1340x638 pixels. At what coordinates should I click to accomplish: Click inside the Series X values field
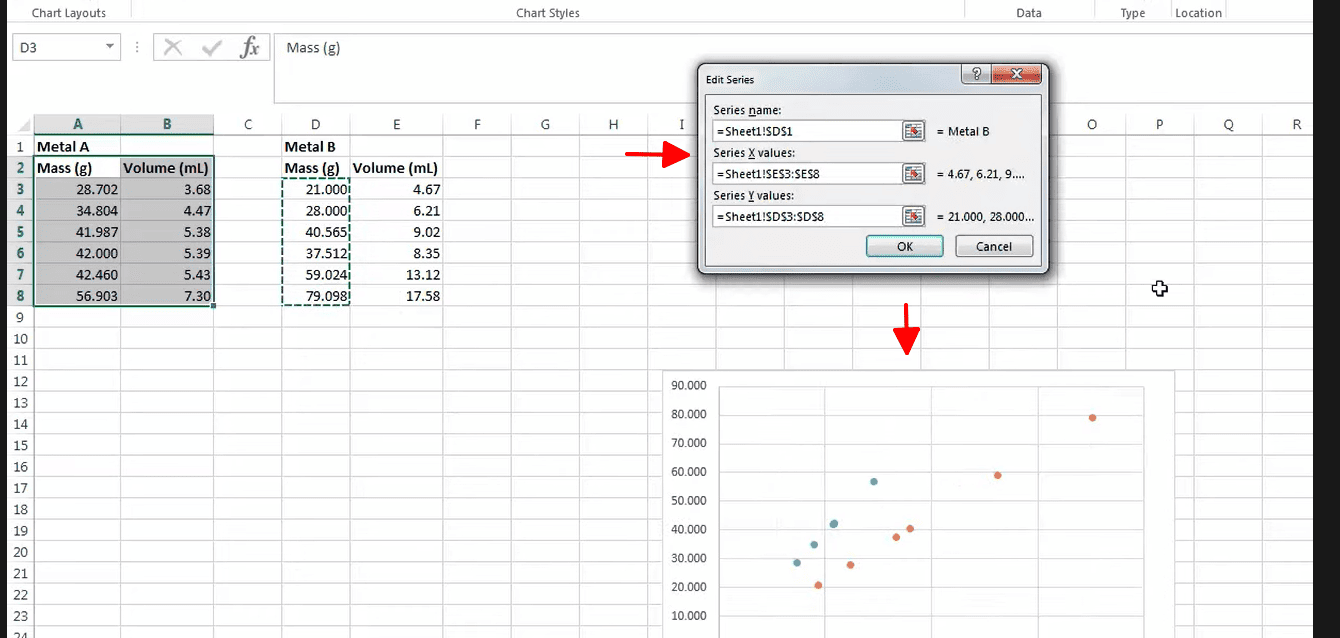coord(806,174)
